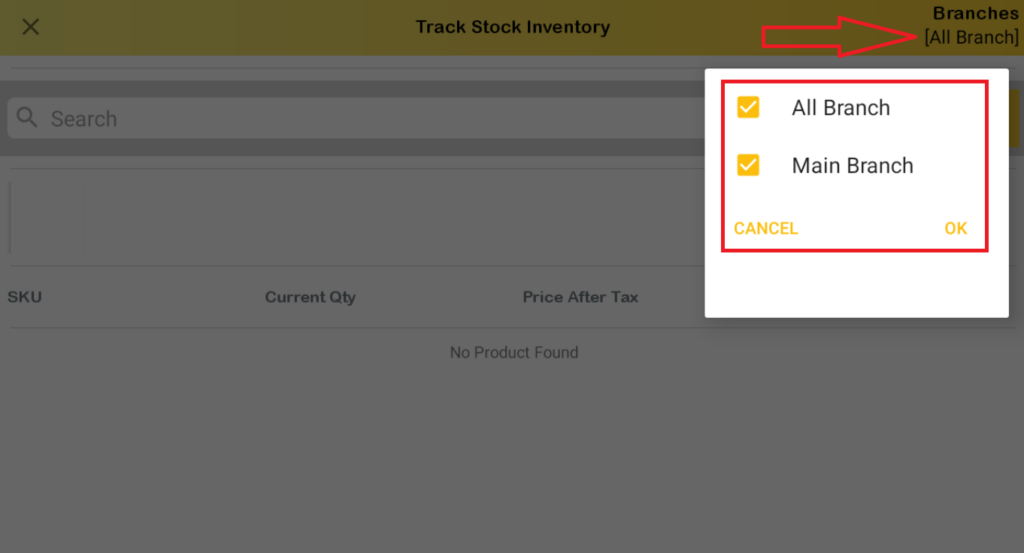Sort by the SKU column header
Image resolution: width=1024 pixels, height=553 pixels.
point(25,297)
